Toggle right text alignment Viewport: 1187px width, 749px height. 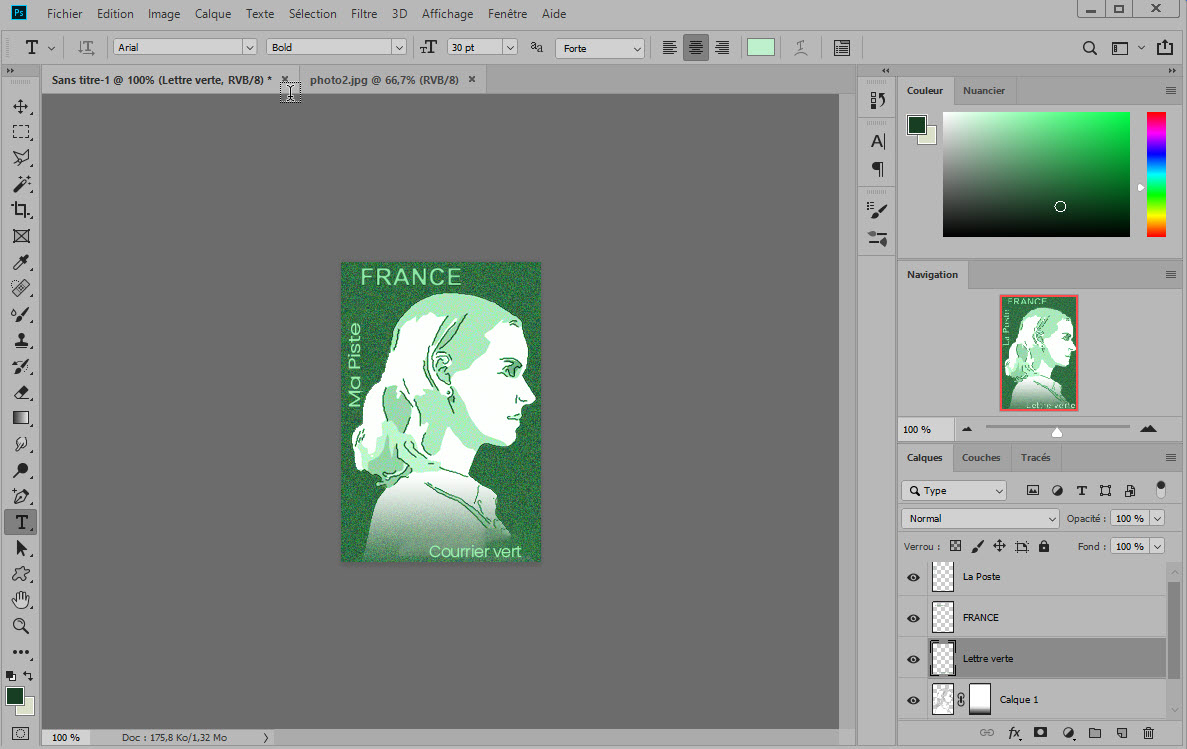point(722,48)
